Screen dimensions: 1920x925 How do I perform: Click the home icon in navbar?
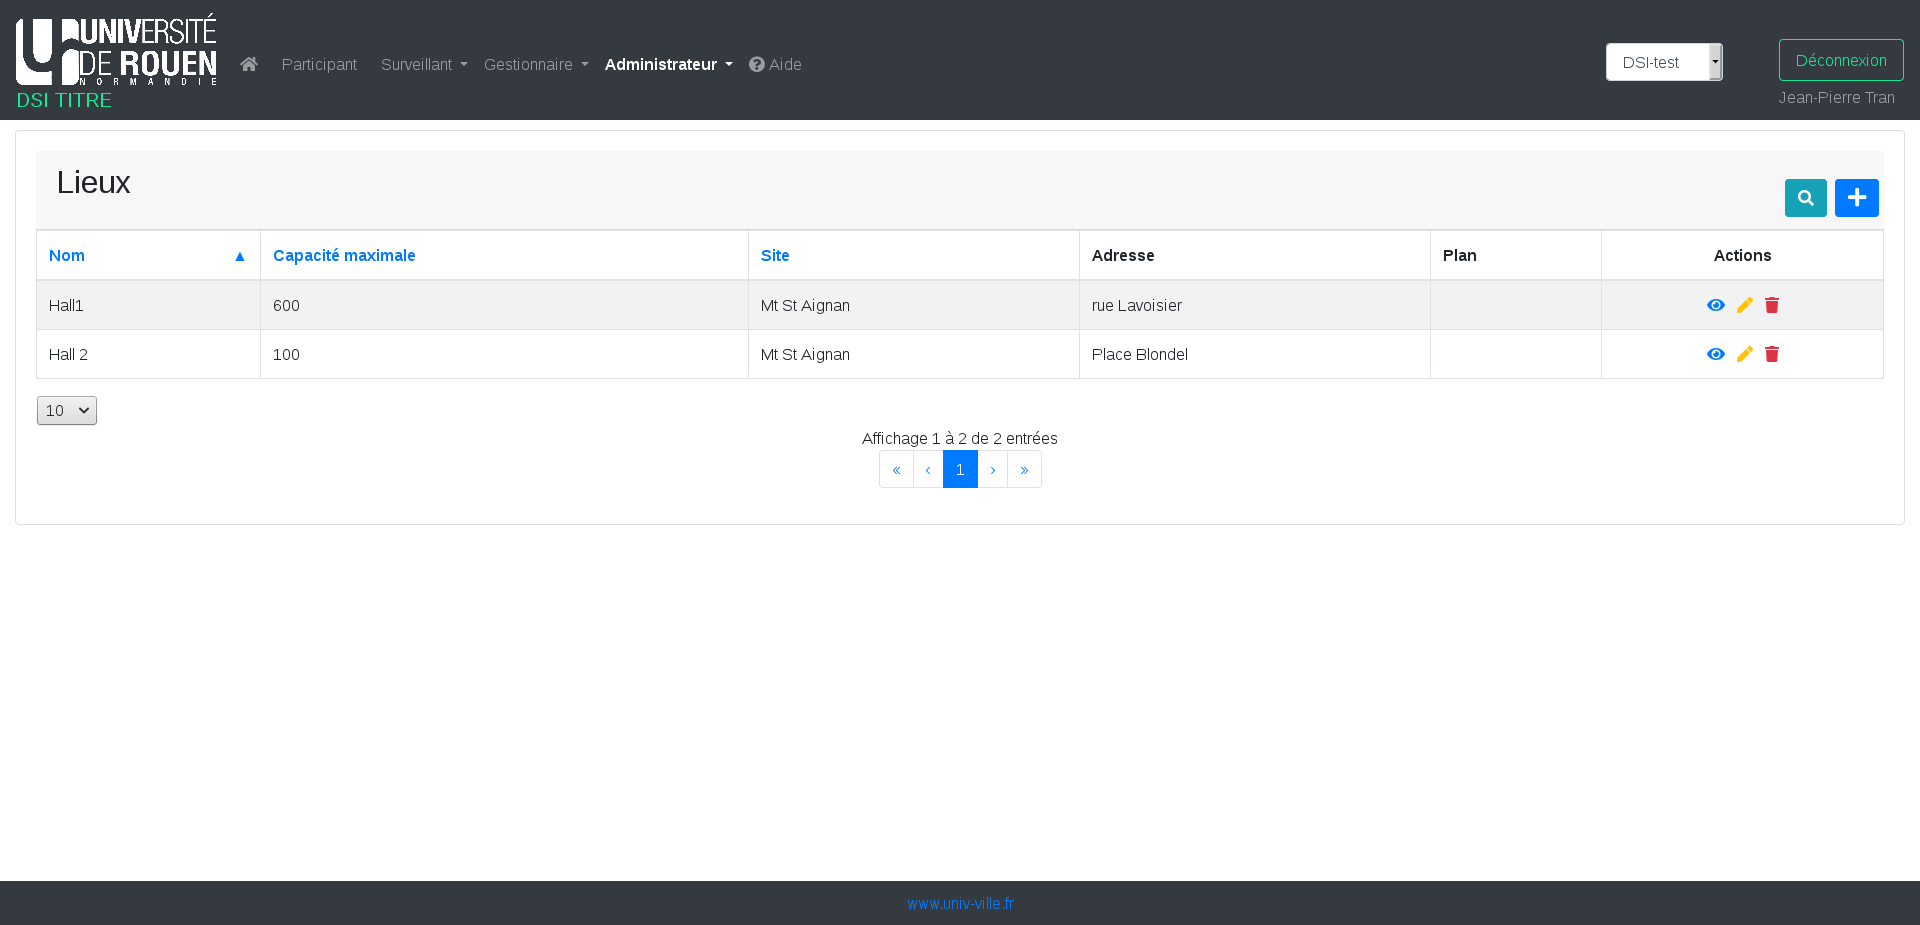click(249, 64)
